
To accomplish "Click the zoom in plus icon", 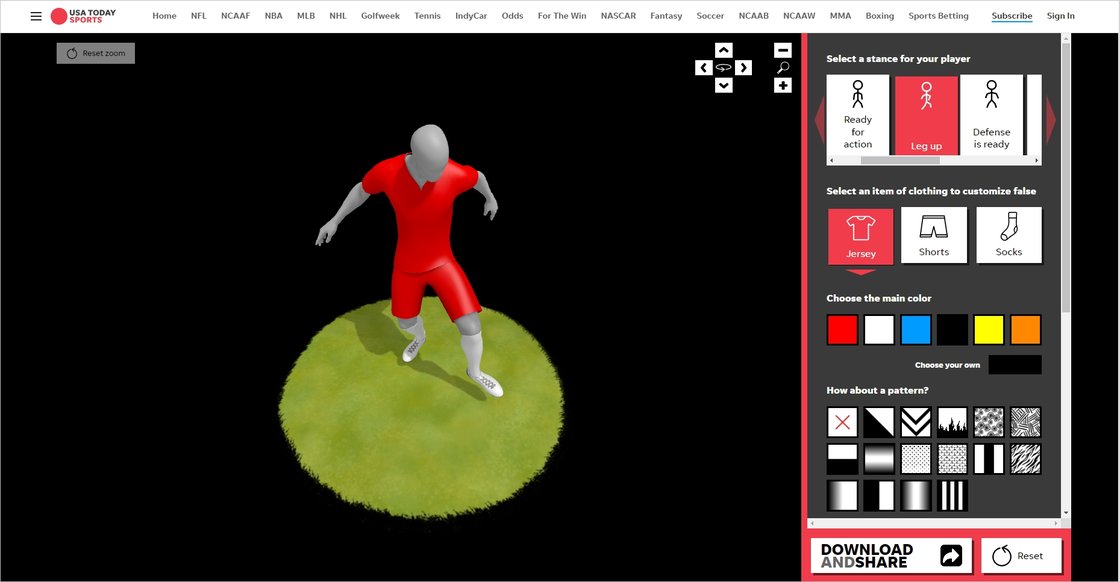I will click(x=783, y=86).
